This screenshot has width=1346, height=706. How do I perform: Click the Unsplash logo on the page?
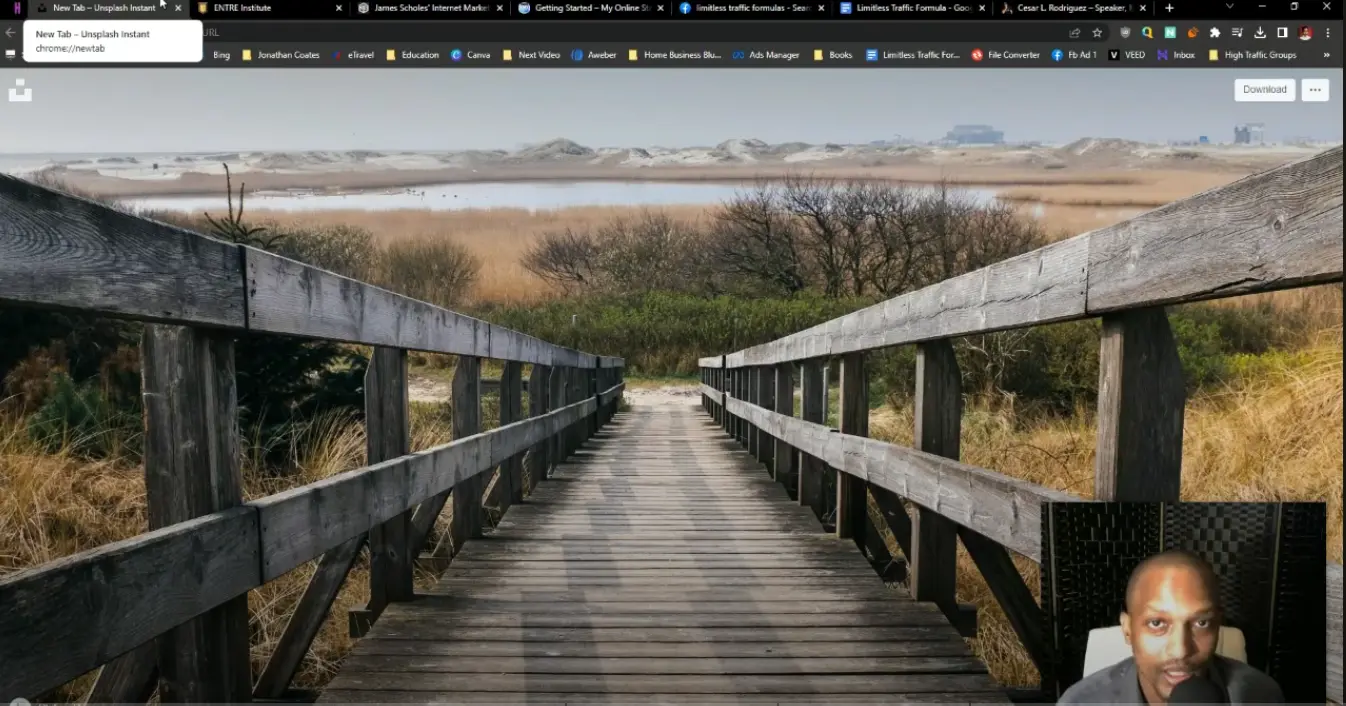pos(20,91)
